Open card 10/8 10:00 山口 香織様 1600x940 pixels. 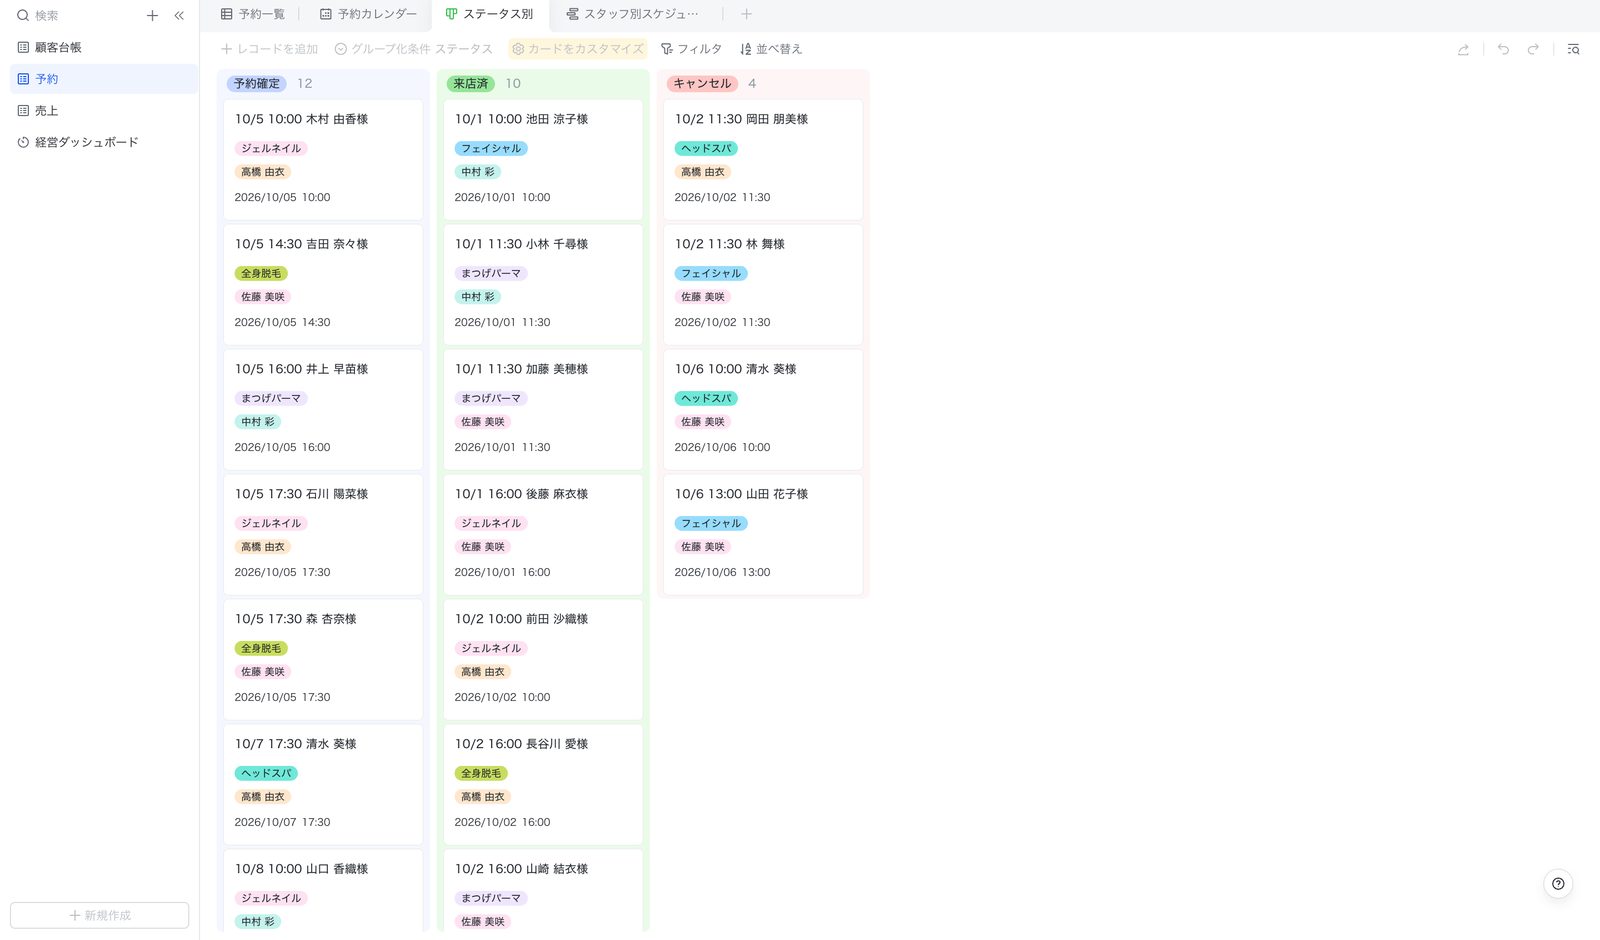[323, 890]
